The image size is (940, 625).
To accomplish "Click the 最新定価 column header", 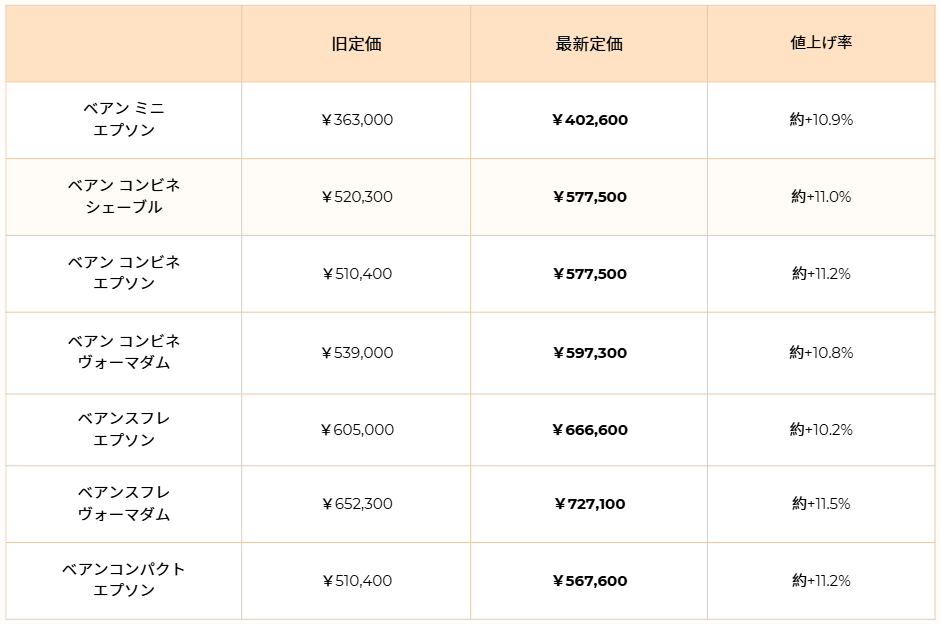I will pos(589,44).
